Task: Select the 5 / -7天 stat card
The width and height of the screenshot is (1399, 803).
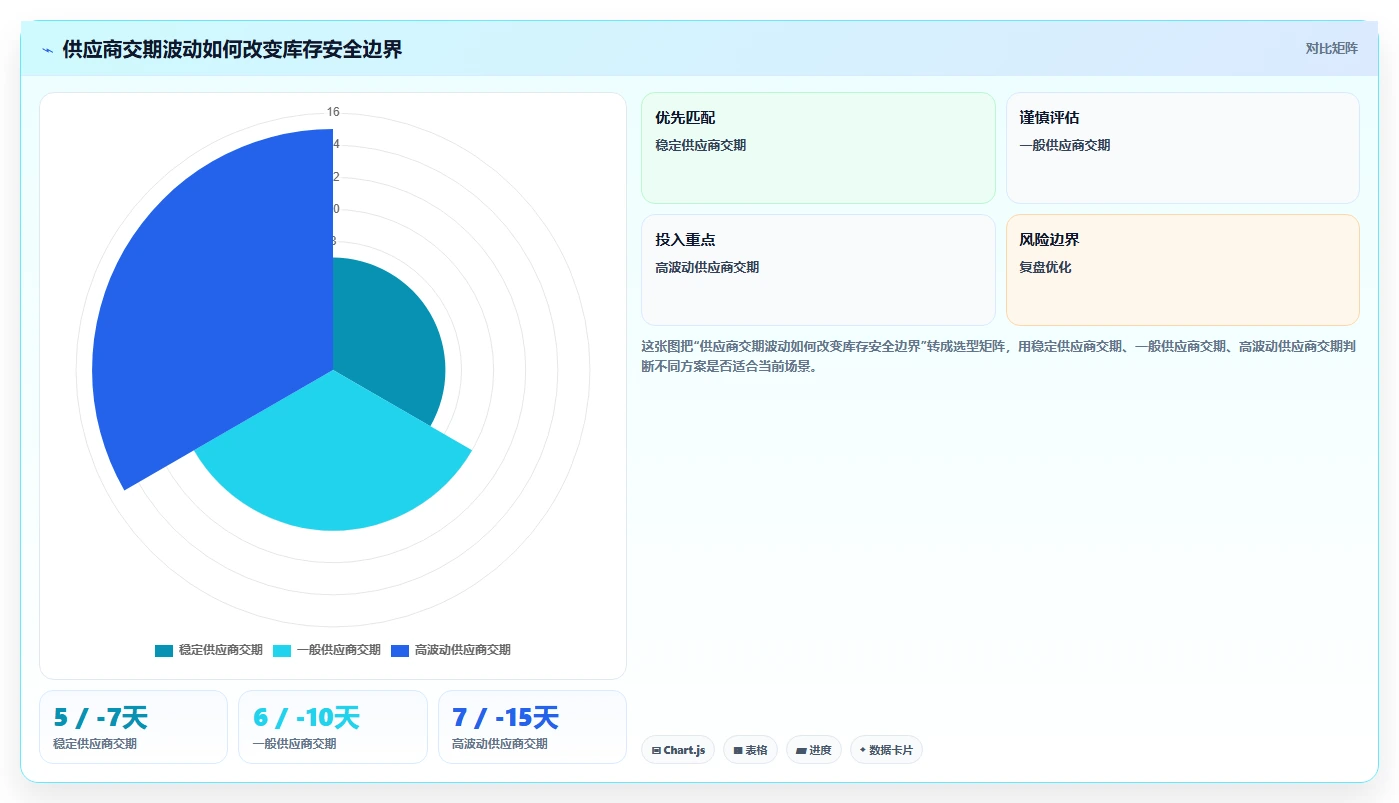Action: (x=133, y=727)
